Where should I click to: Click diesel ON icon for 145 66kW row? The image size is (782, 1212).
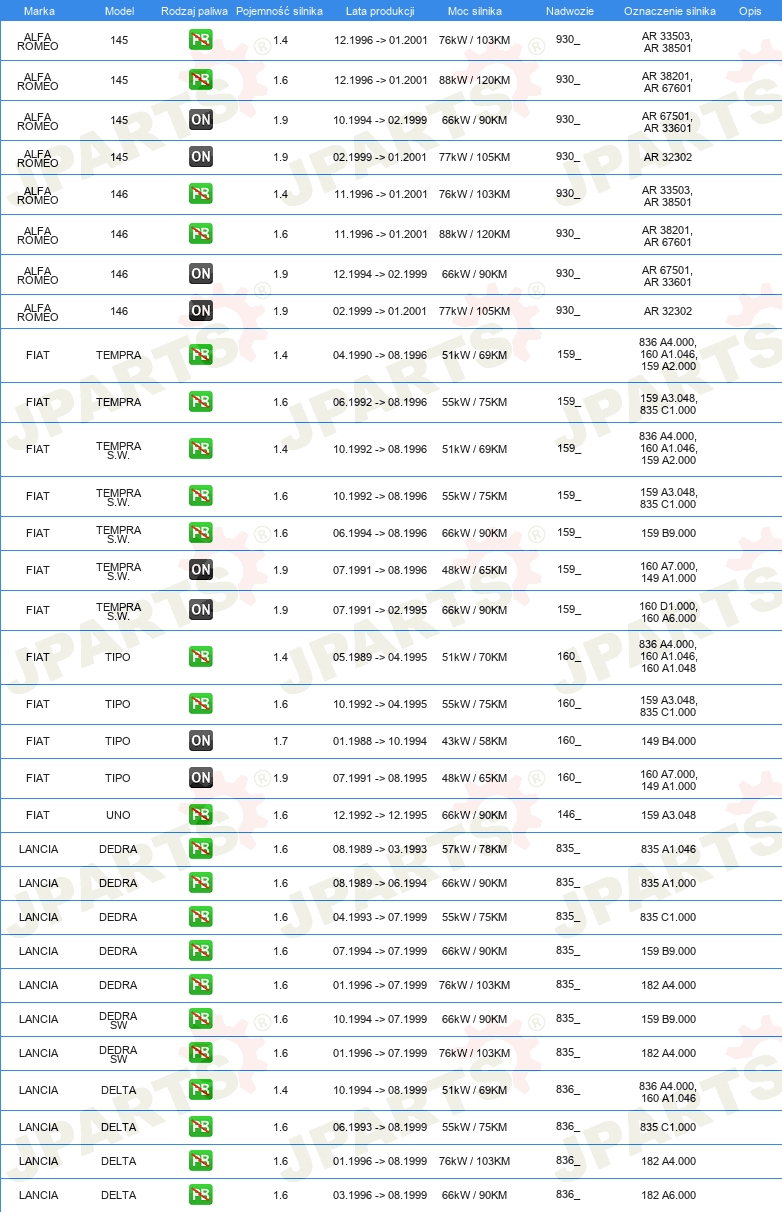(201, 120)
